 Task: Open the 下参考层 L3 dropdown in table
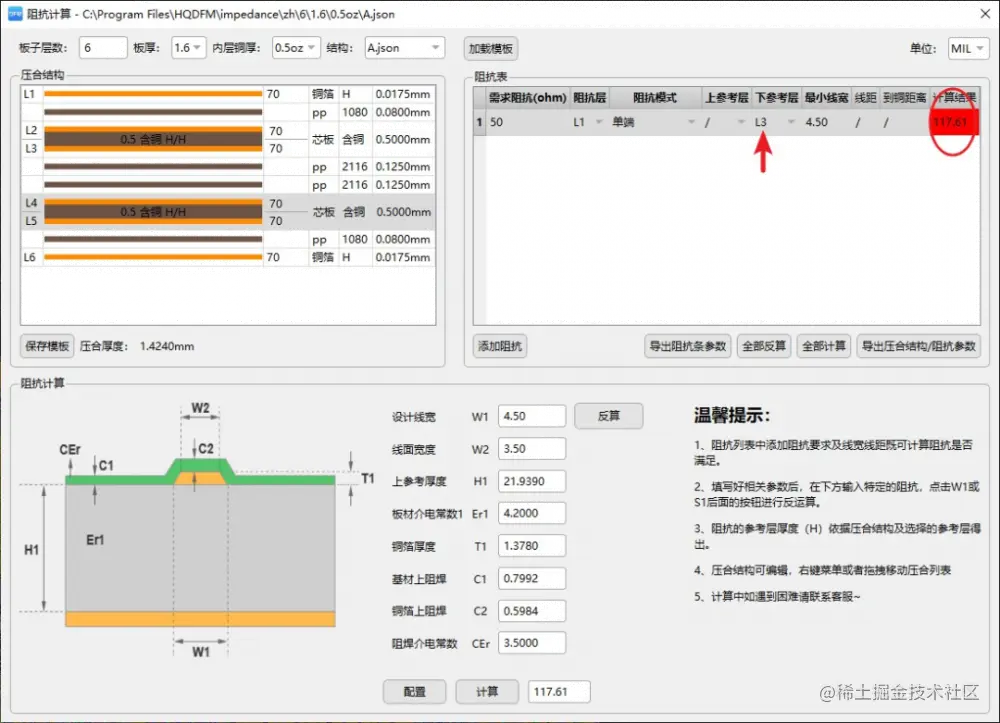tap(791, 122)
